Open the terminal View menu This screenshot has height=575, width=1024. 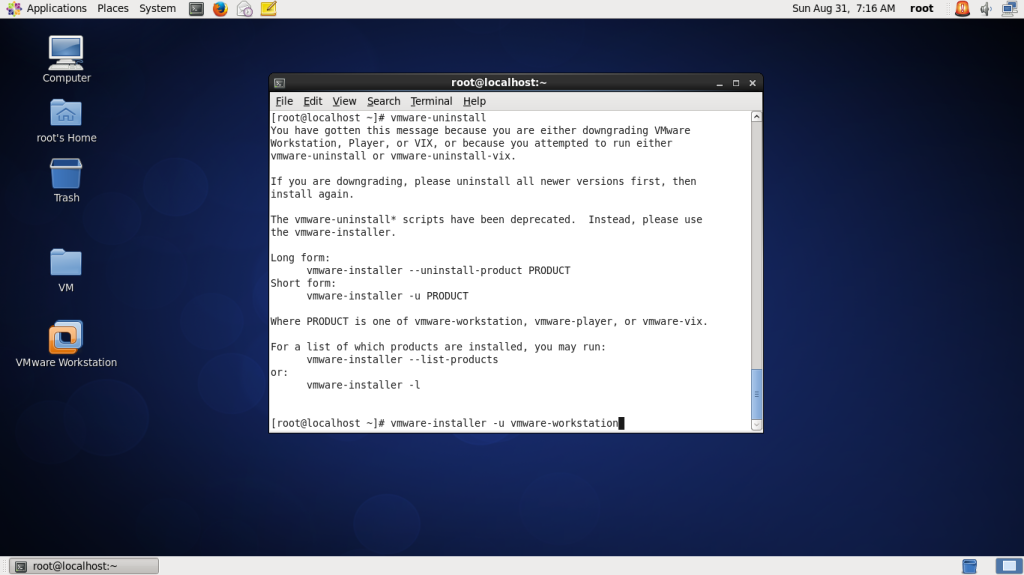(344, 101)
